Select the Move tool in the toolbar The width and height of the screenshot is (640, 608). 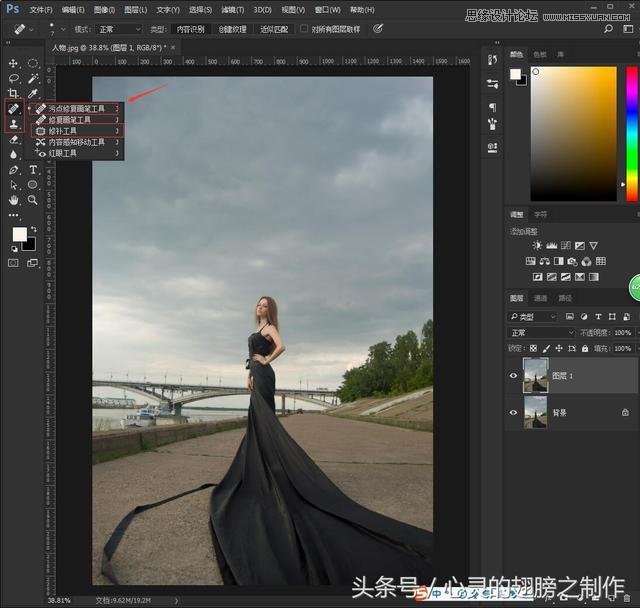click(14, 63)
